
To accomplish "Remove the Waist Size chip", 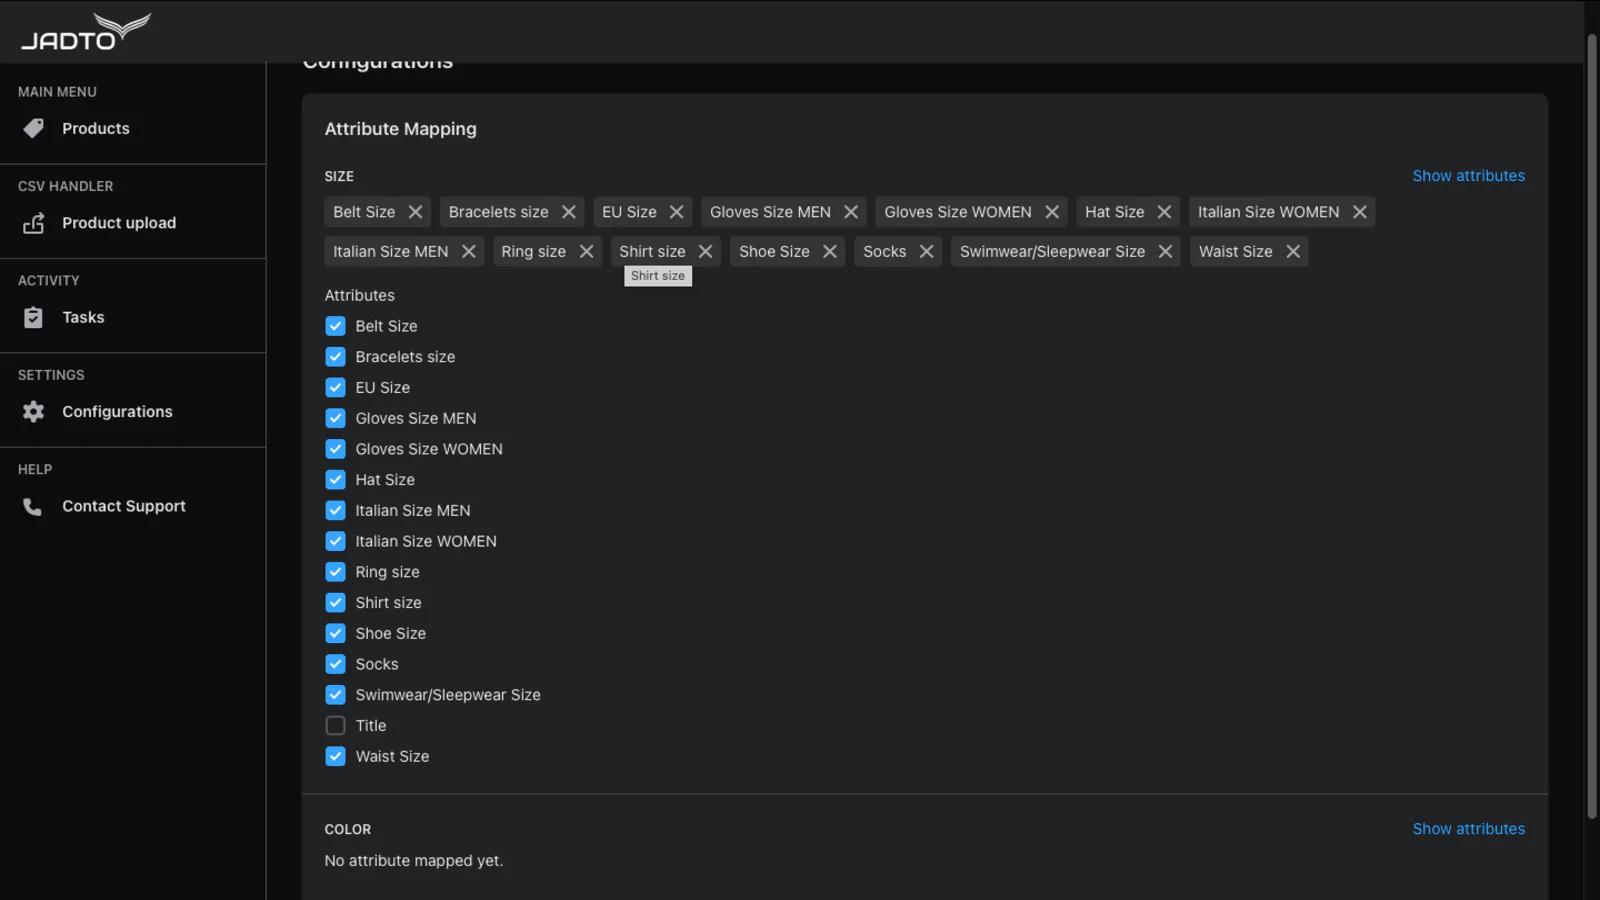I will tap(1293, 252).
